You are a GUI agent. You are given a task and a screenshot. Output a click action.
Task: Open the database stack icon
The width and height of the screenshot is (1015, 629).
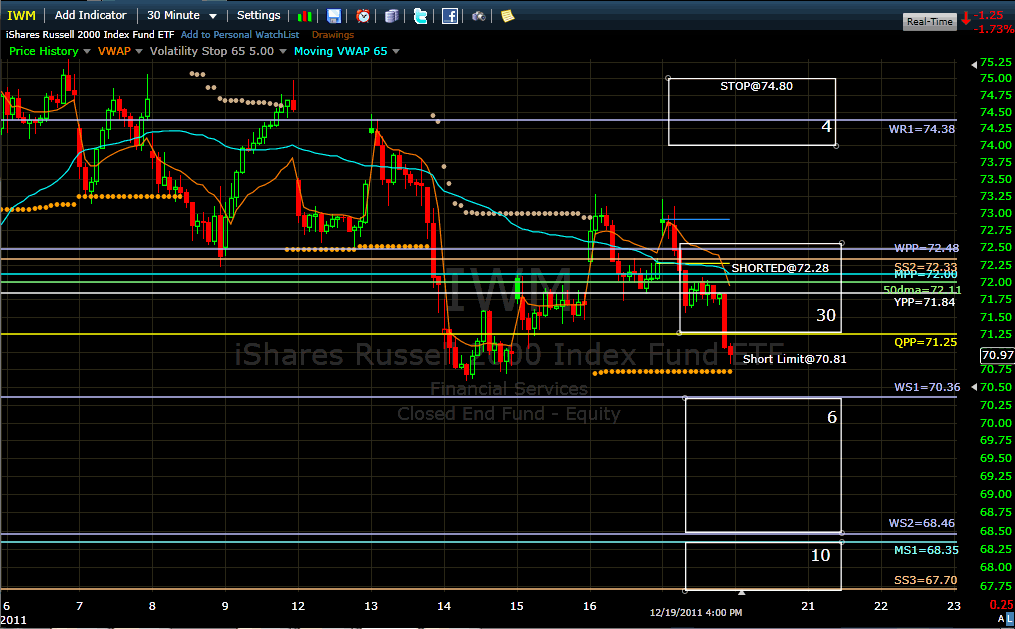pos(392,16)
